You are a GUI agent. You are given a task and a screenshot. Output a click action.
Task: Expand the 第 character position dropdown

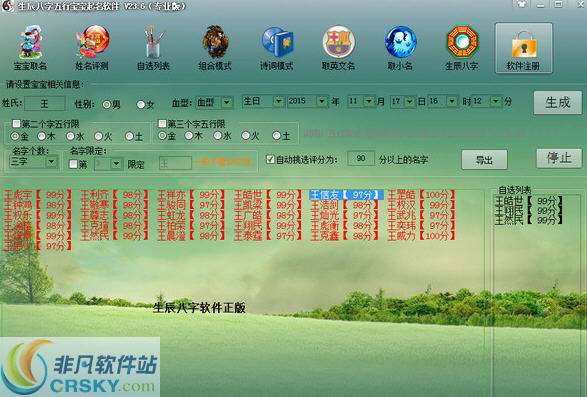[x=116, y=164]
